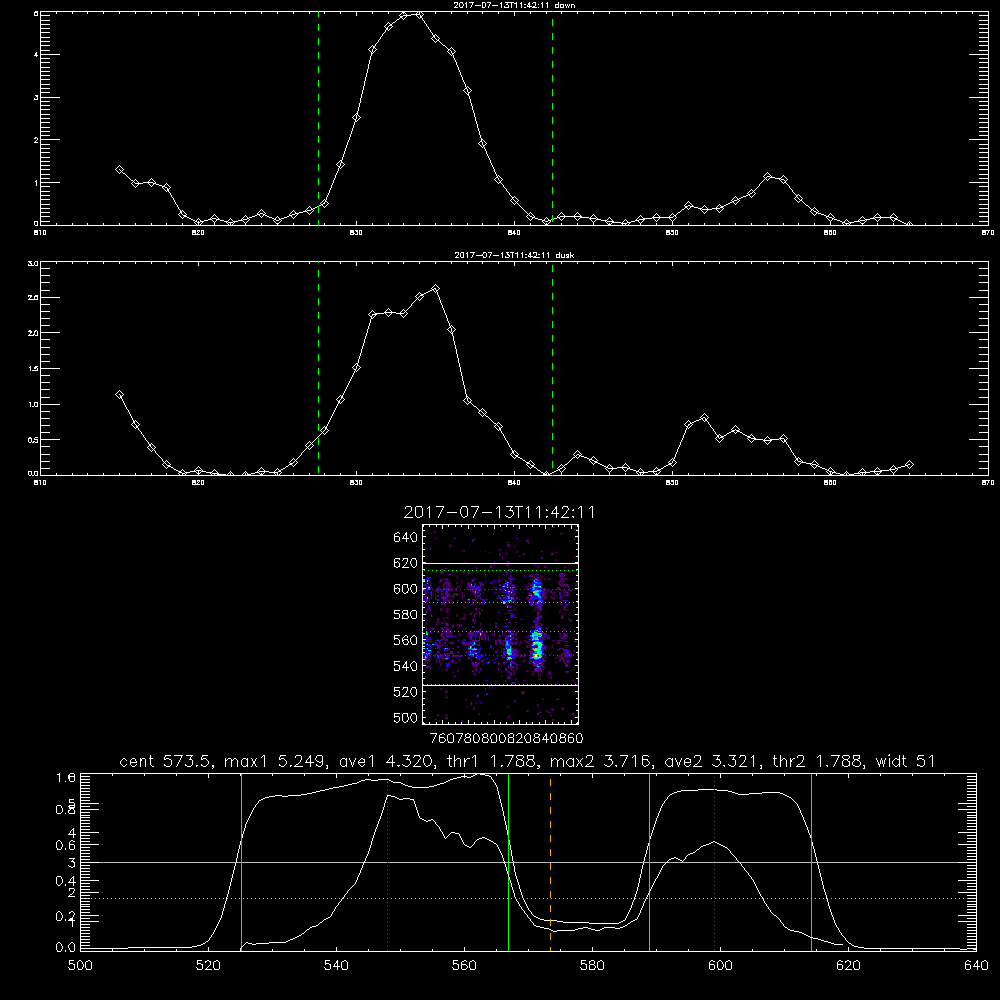Select the 'widt 51' value
1000x1000 pixels.
[x=906, y=761]
